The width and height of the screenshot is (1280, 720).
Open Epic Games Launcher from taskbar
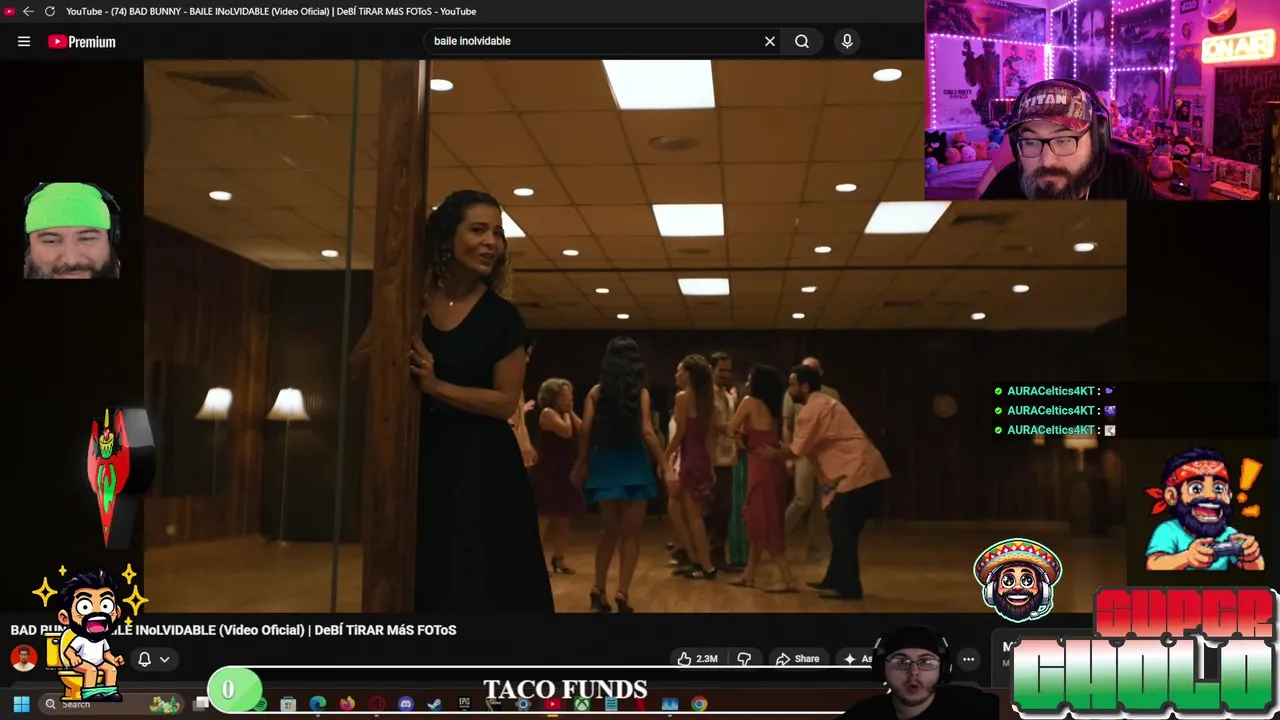(464, 704)
